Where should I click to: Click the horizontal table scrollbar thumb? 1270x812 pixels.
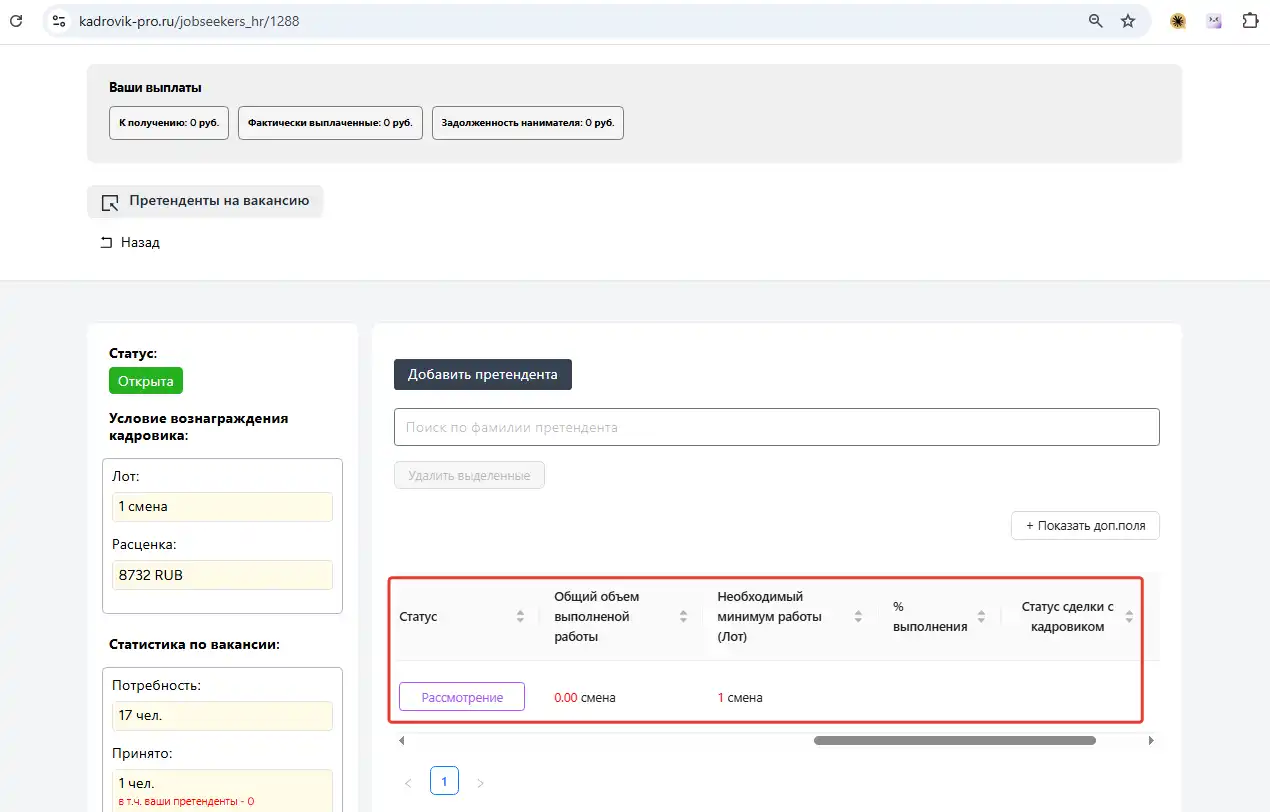point(954,741)
